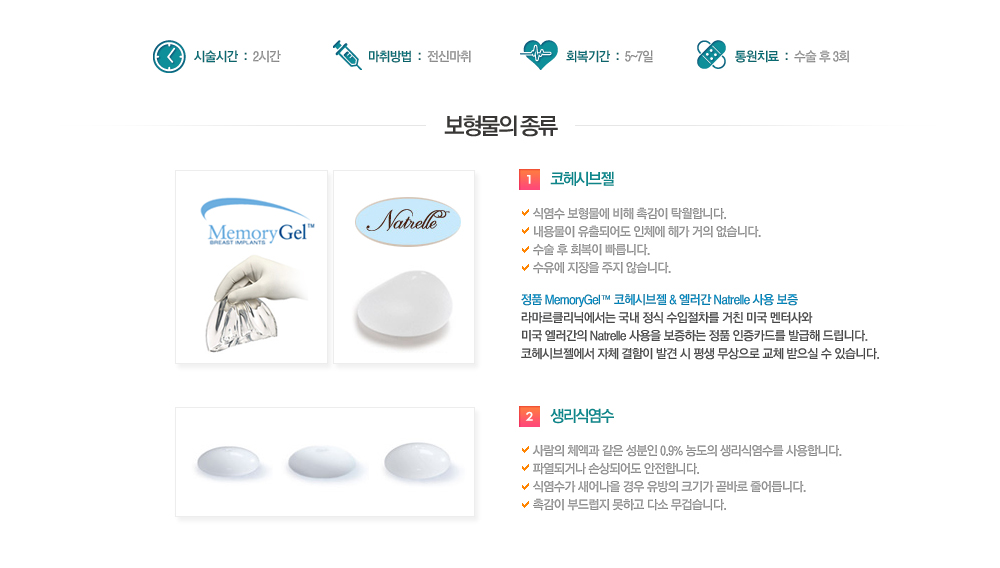Click the middle saline implant image
1000x568 pixels.
pyautogui.click(x=322, y=462)
